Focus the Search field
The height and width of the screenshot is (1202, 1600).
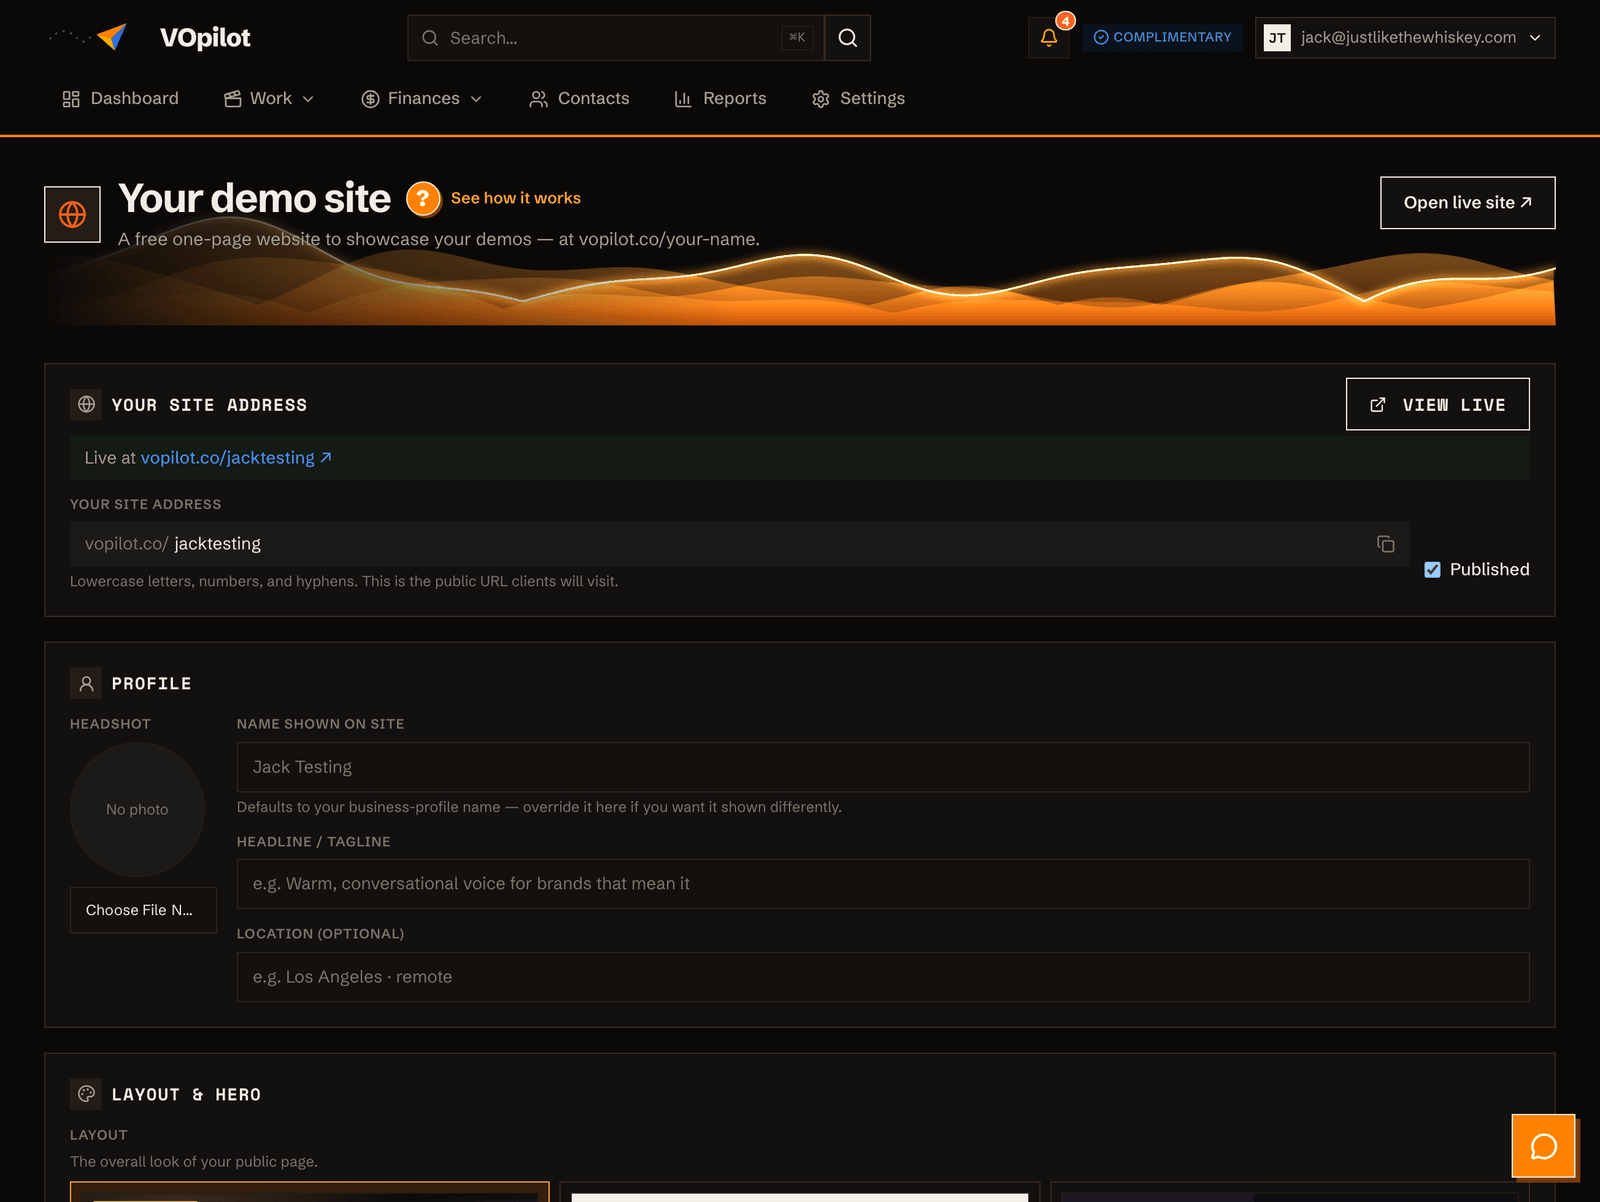(x=615, y=38)
